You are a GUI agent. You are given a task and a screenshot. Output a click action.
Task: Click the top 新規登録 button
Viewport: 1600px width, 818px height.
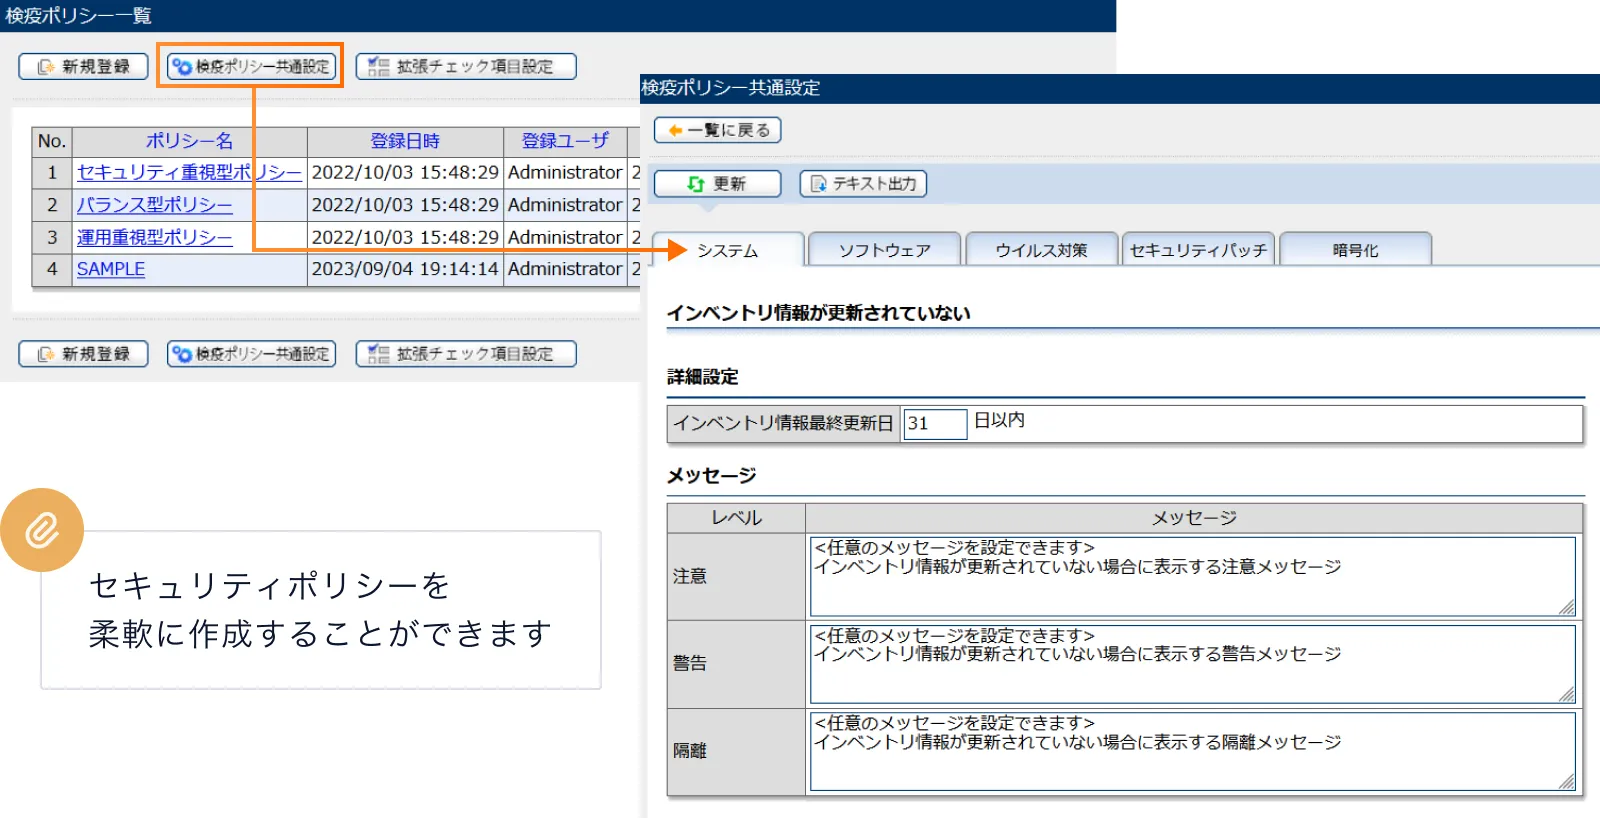(x=83, y=66)
